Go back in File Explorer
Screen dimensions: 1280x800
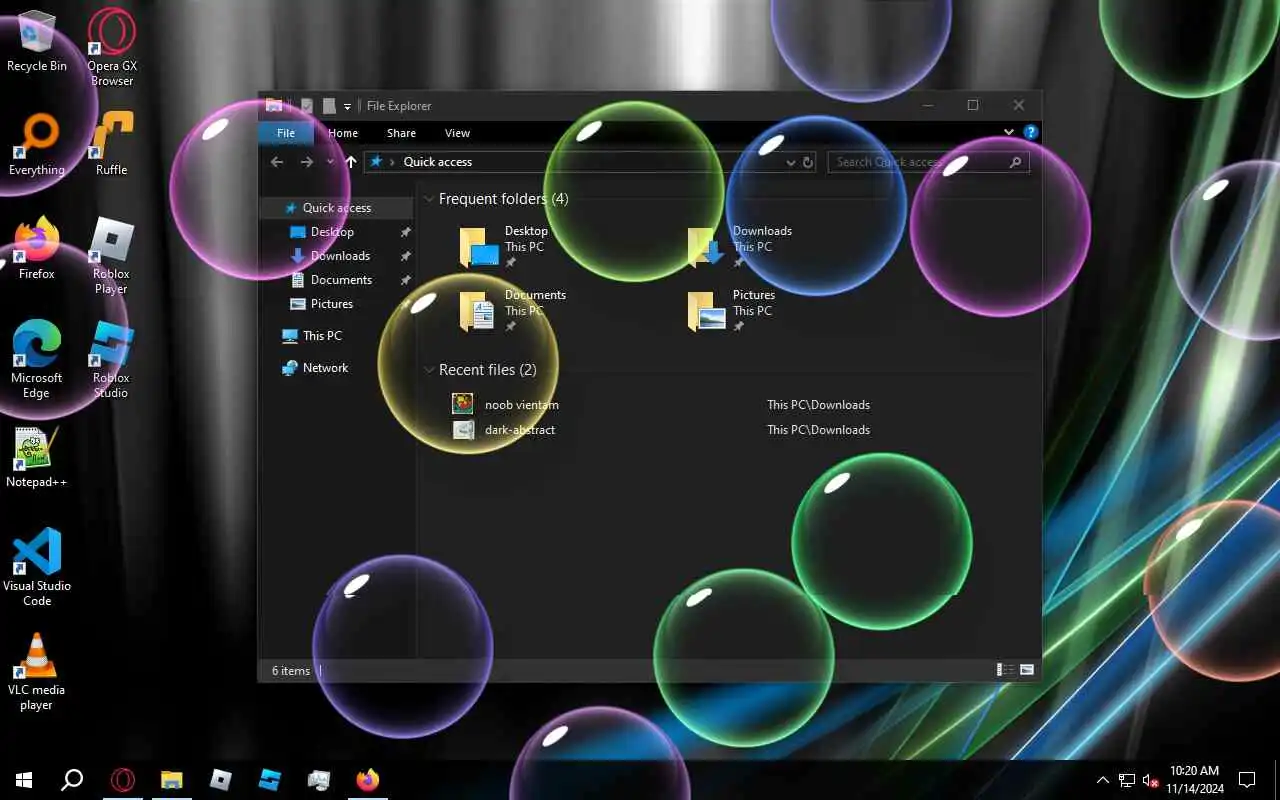tap(278, 162)
